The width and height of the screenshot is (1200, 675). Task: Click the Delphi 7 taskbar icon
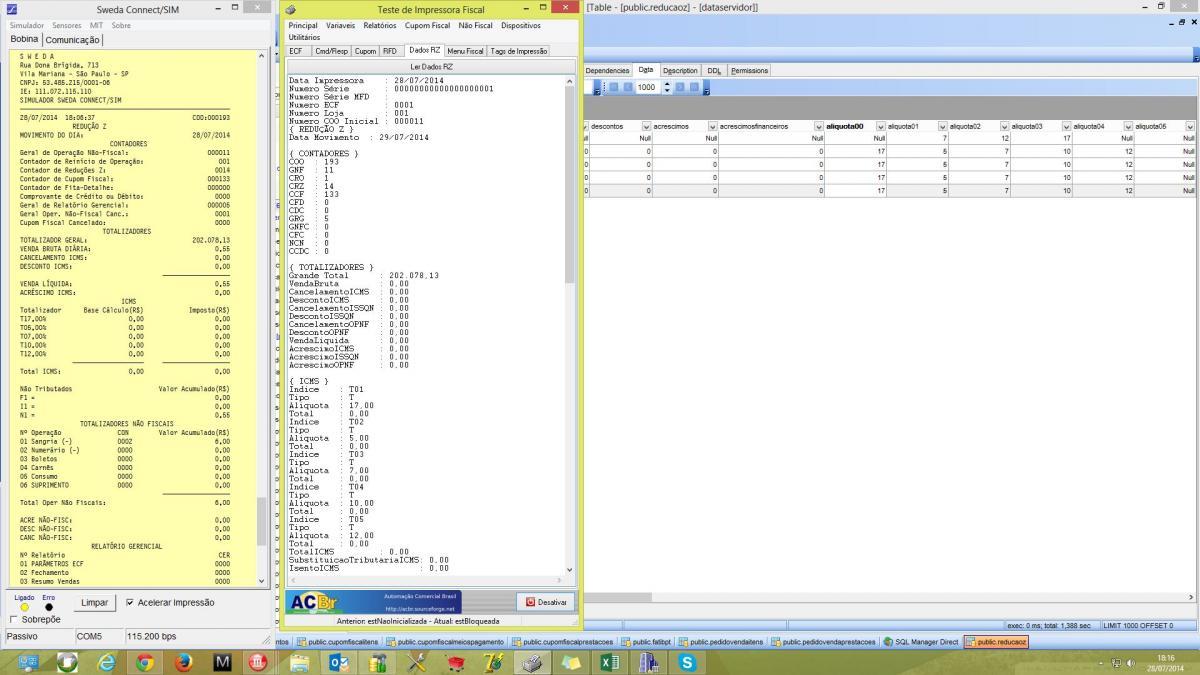(494, 661)
